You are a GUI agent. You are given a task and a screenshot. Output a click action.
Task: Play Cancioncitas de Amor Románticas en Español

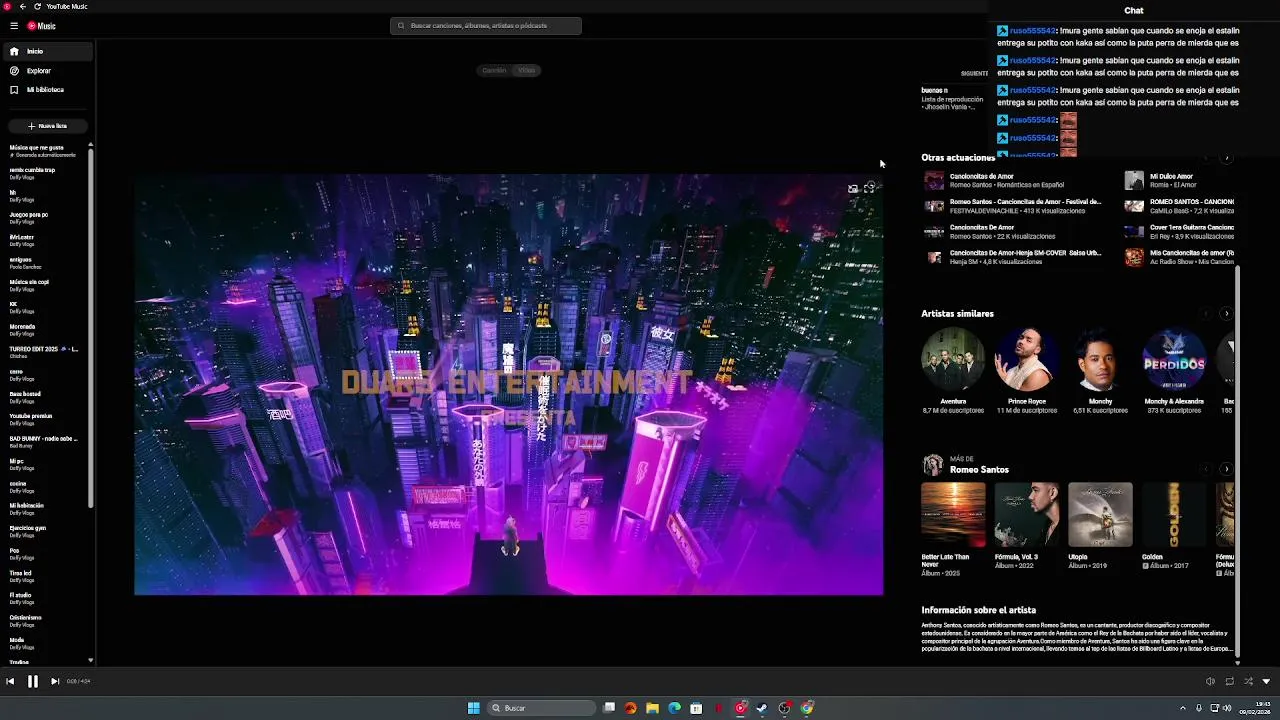[1013, 180]
